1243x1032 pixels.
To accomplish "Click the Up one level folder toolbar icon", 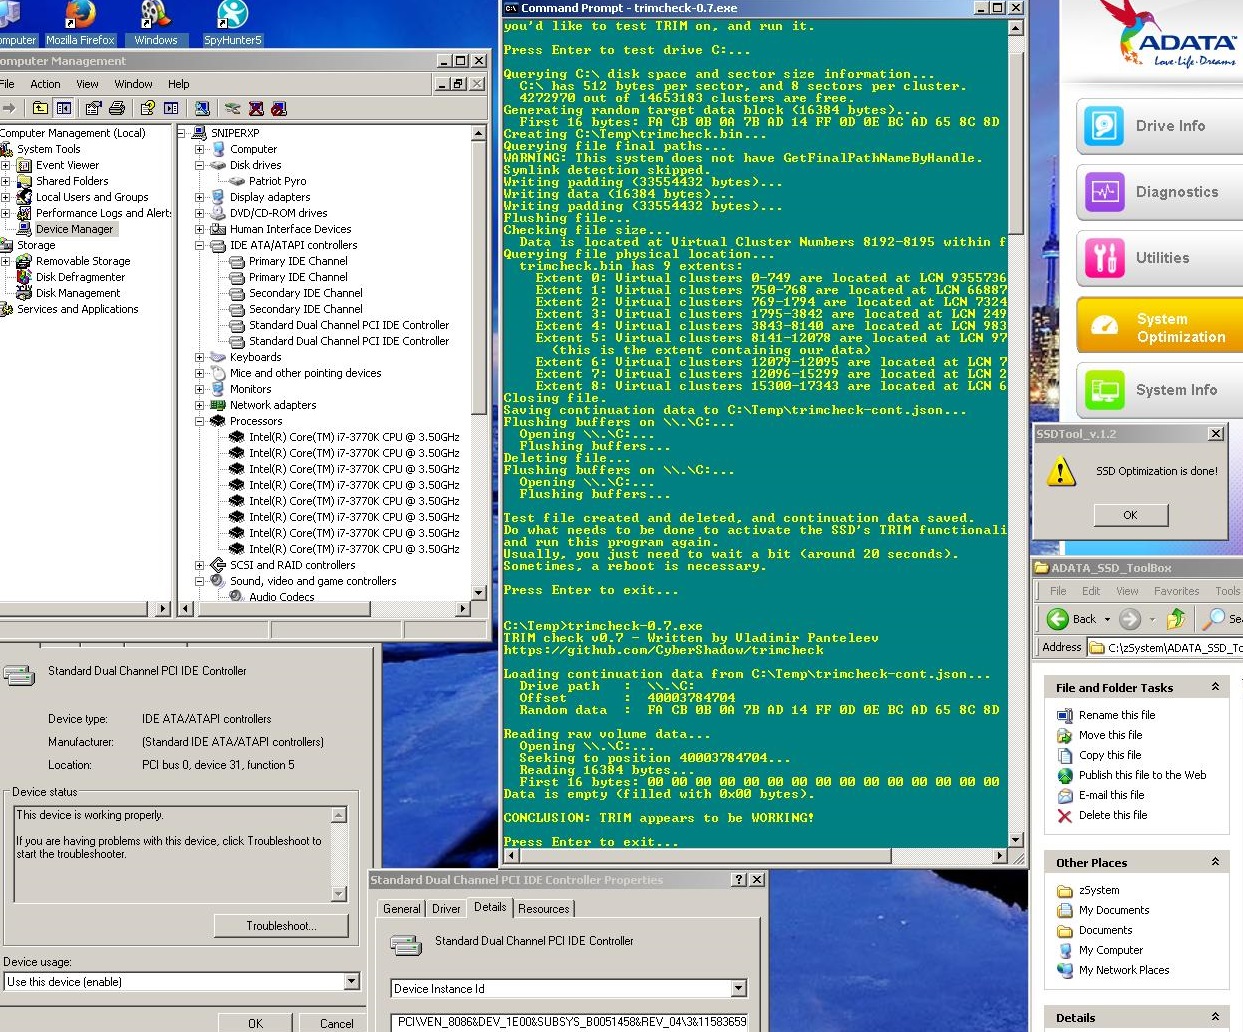I will (40, 108).
